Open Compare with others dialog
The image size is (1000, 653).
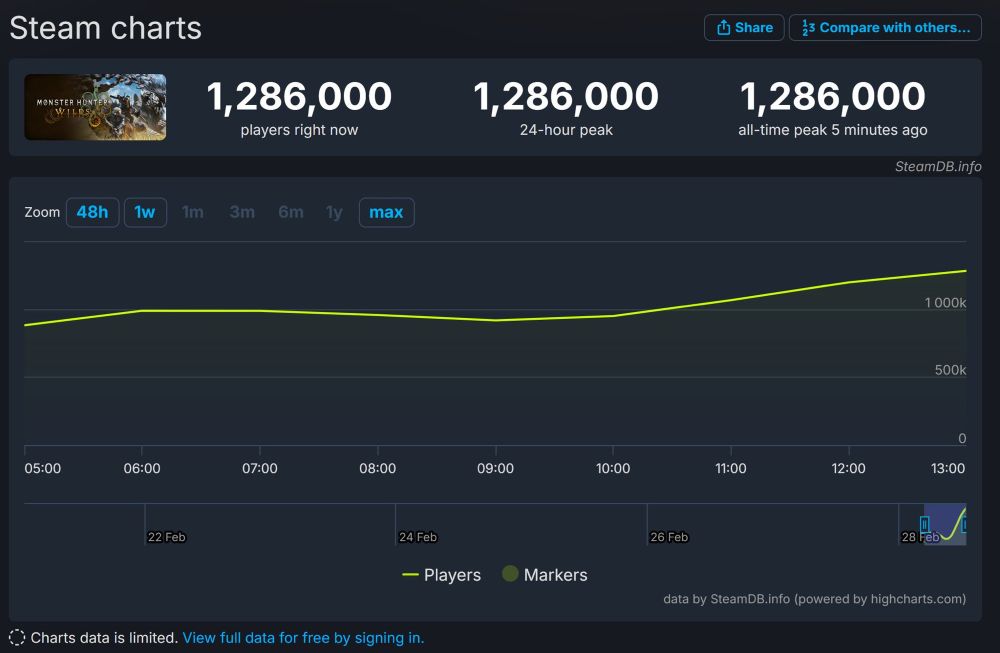885,27
